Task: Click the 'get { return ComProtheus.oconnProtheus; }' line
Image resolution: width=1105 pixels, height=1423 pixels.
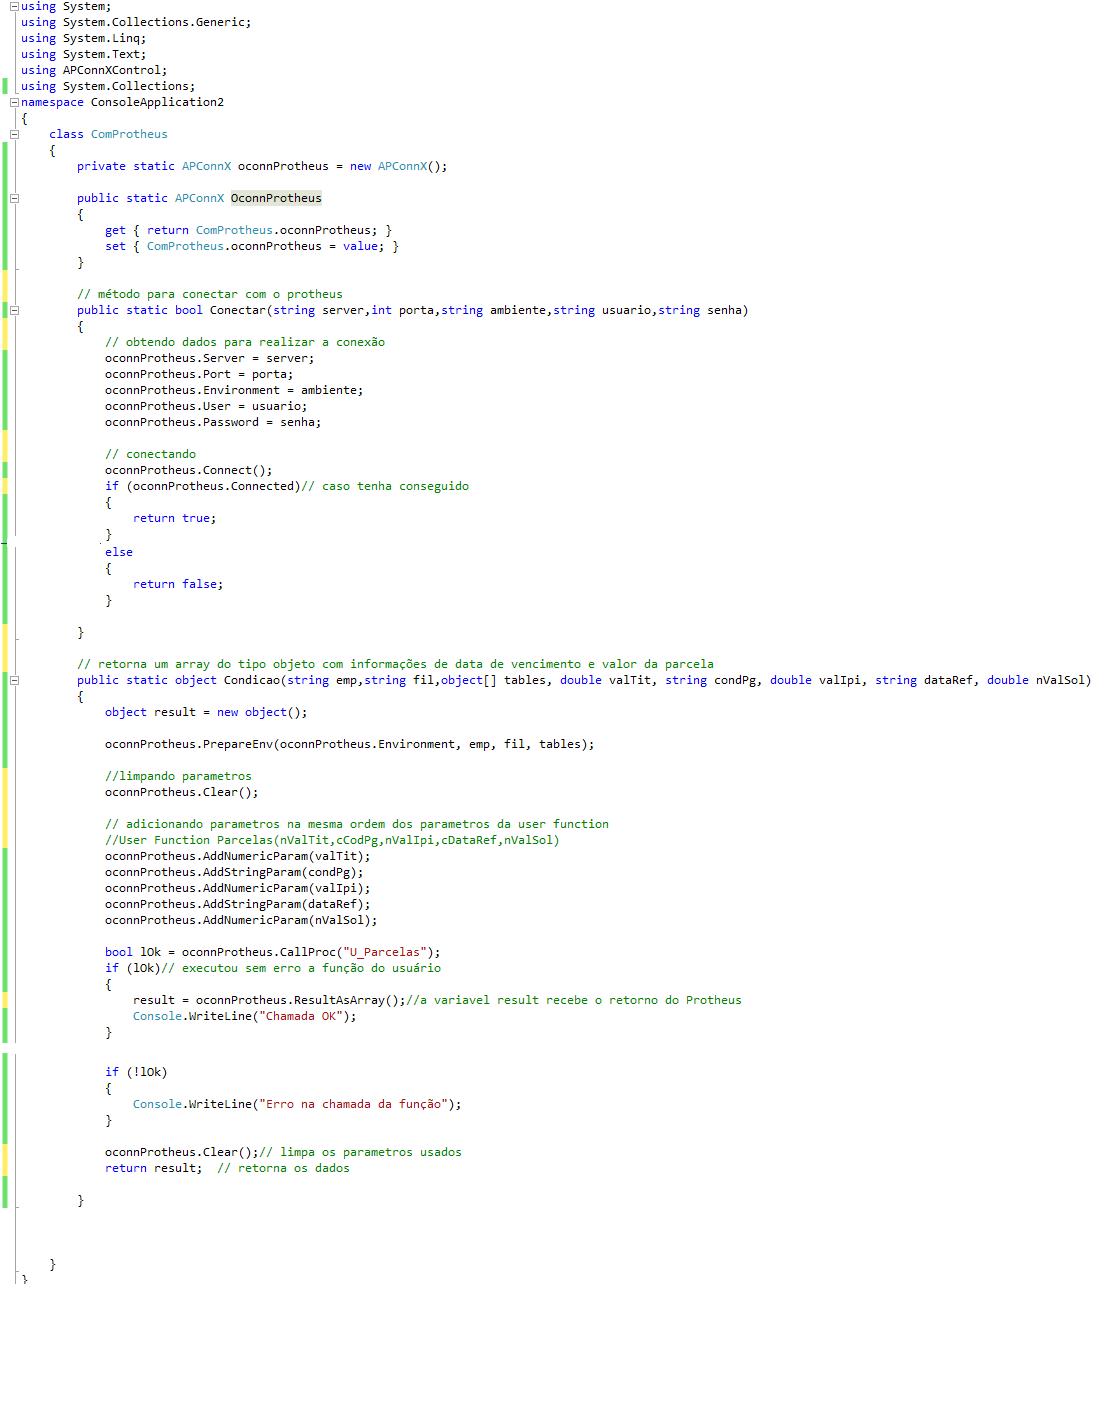Action: pyautogui.click(x=248, y=230)
